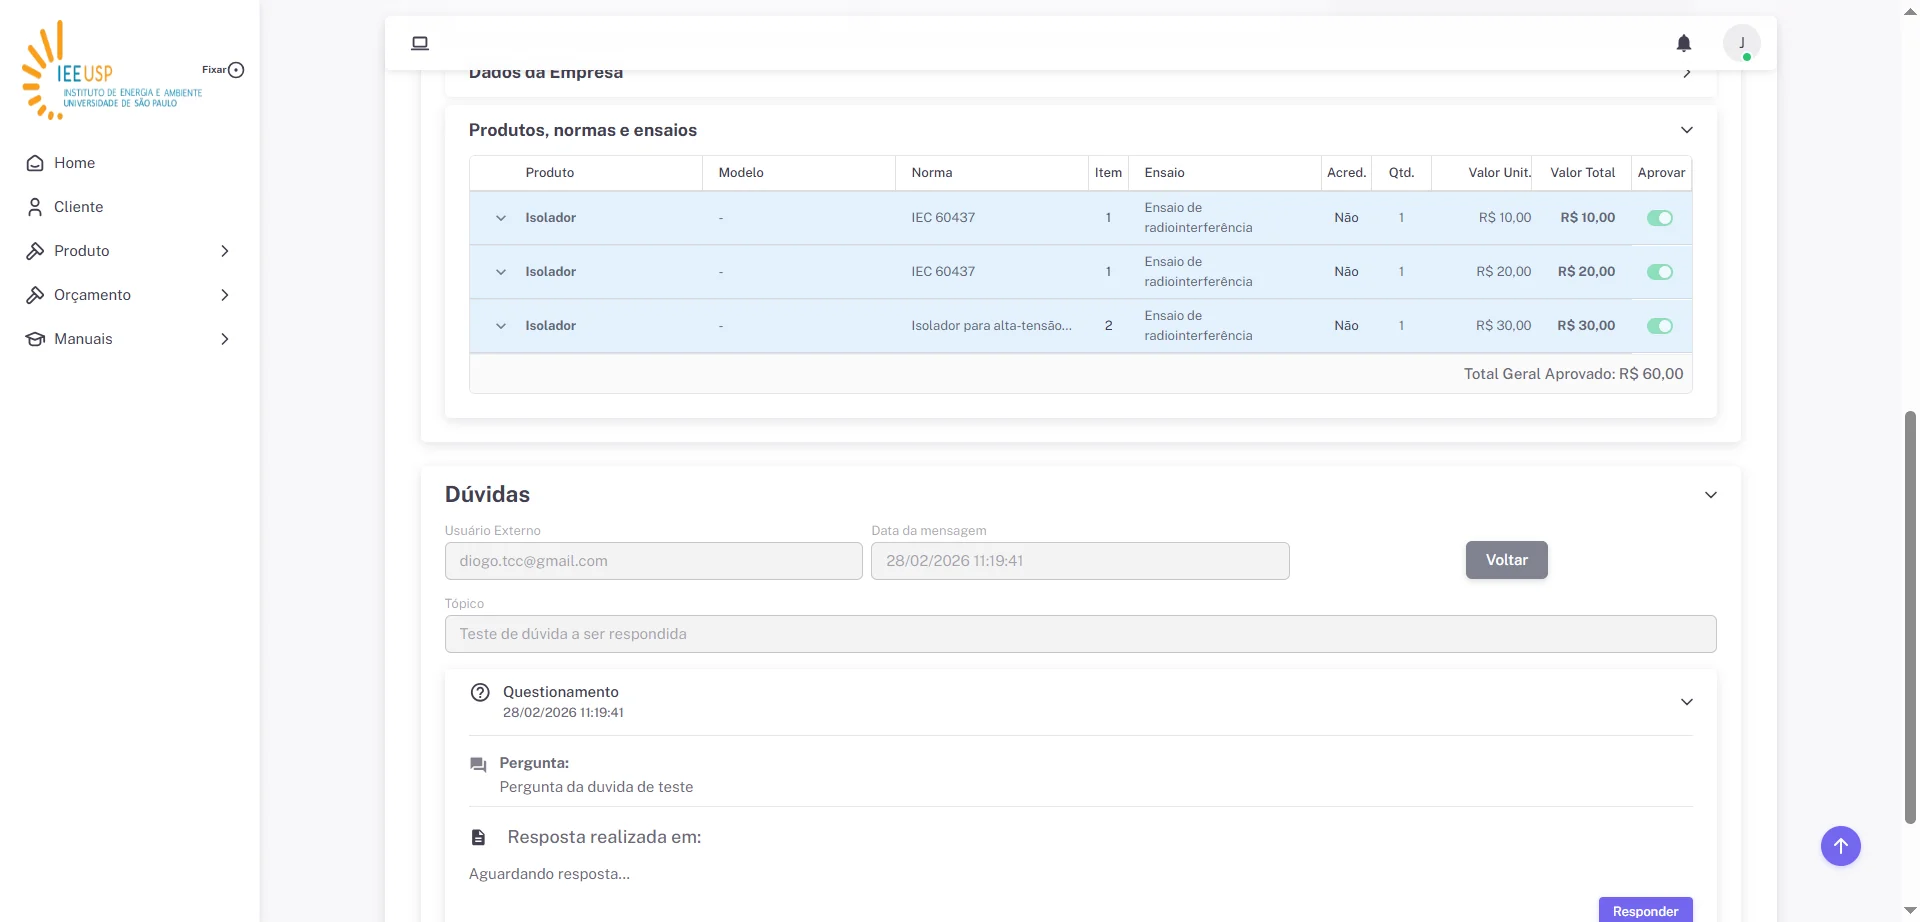Click the page vertical scrollbar thumb
1920x922 pixels.
pyautogui.click(x=1910, y=616)
